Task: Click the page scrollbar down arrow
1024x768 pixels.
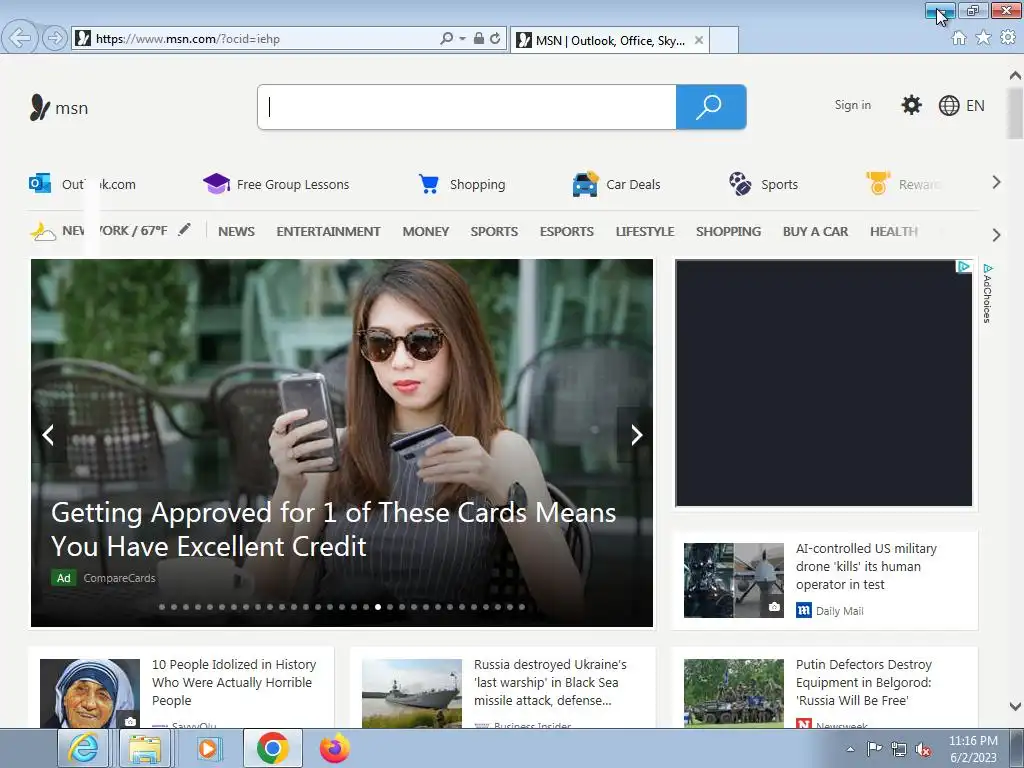Action: coord(1015,706)
